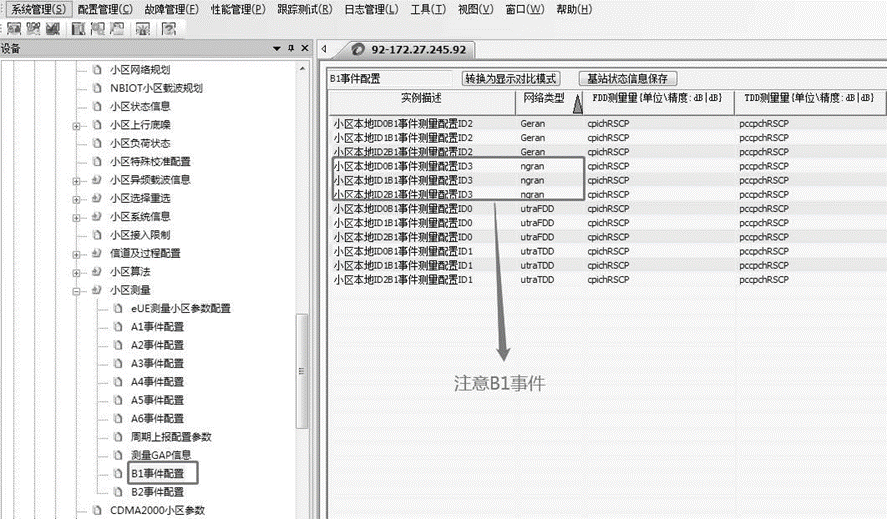Screen dimensions: 887x519
Task: Open the 帮助(H) menu
Action: click(x=574, y=9)
